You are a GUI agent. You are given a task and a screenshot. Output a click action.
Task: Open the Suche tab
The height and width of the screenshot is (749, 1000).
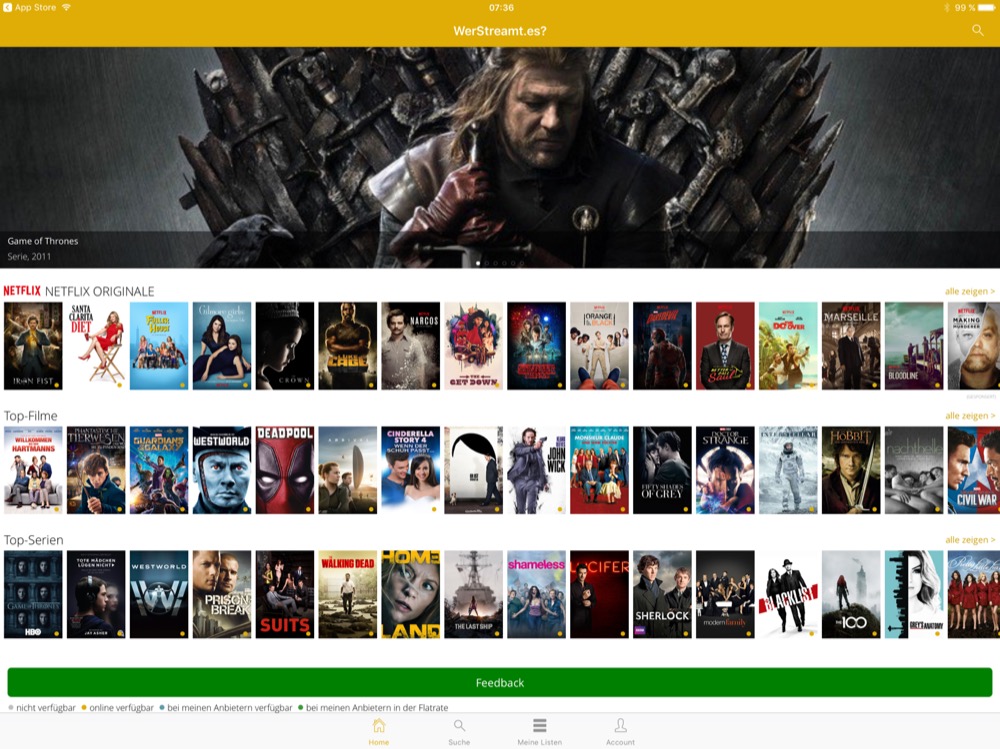459,731
